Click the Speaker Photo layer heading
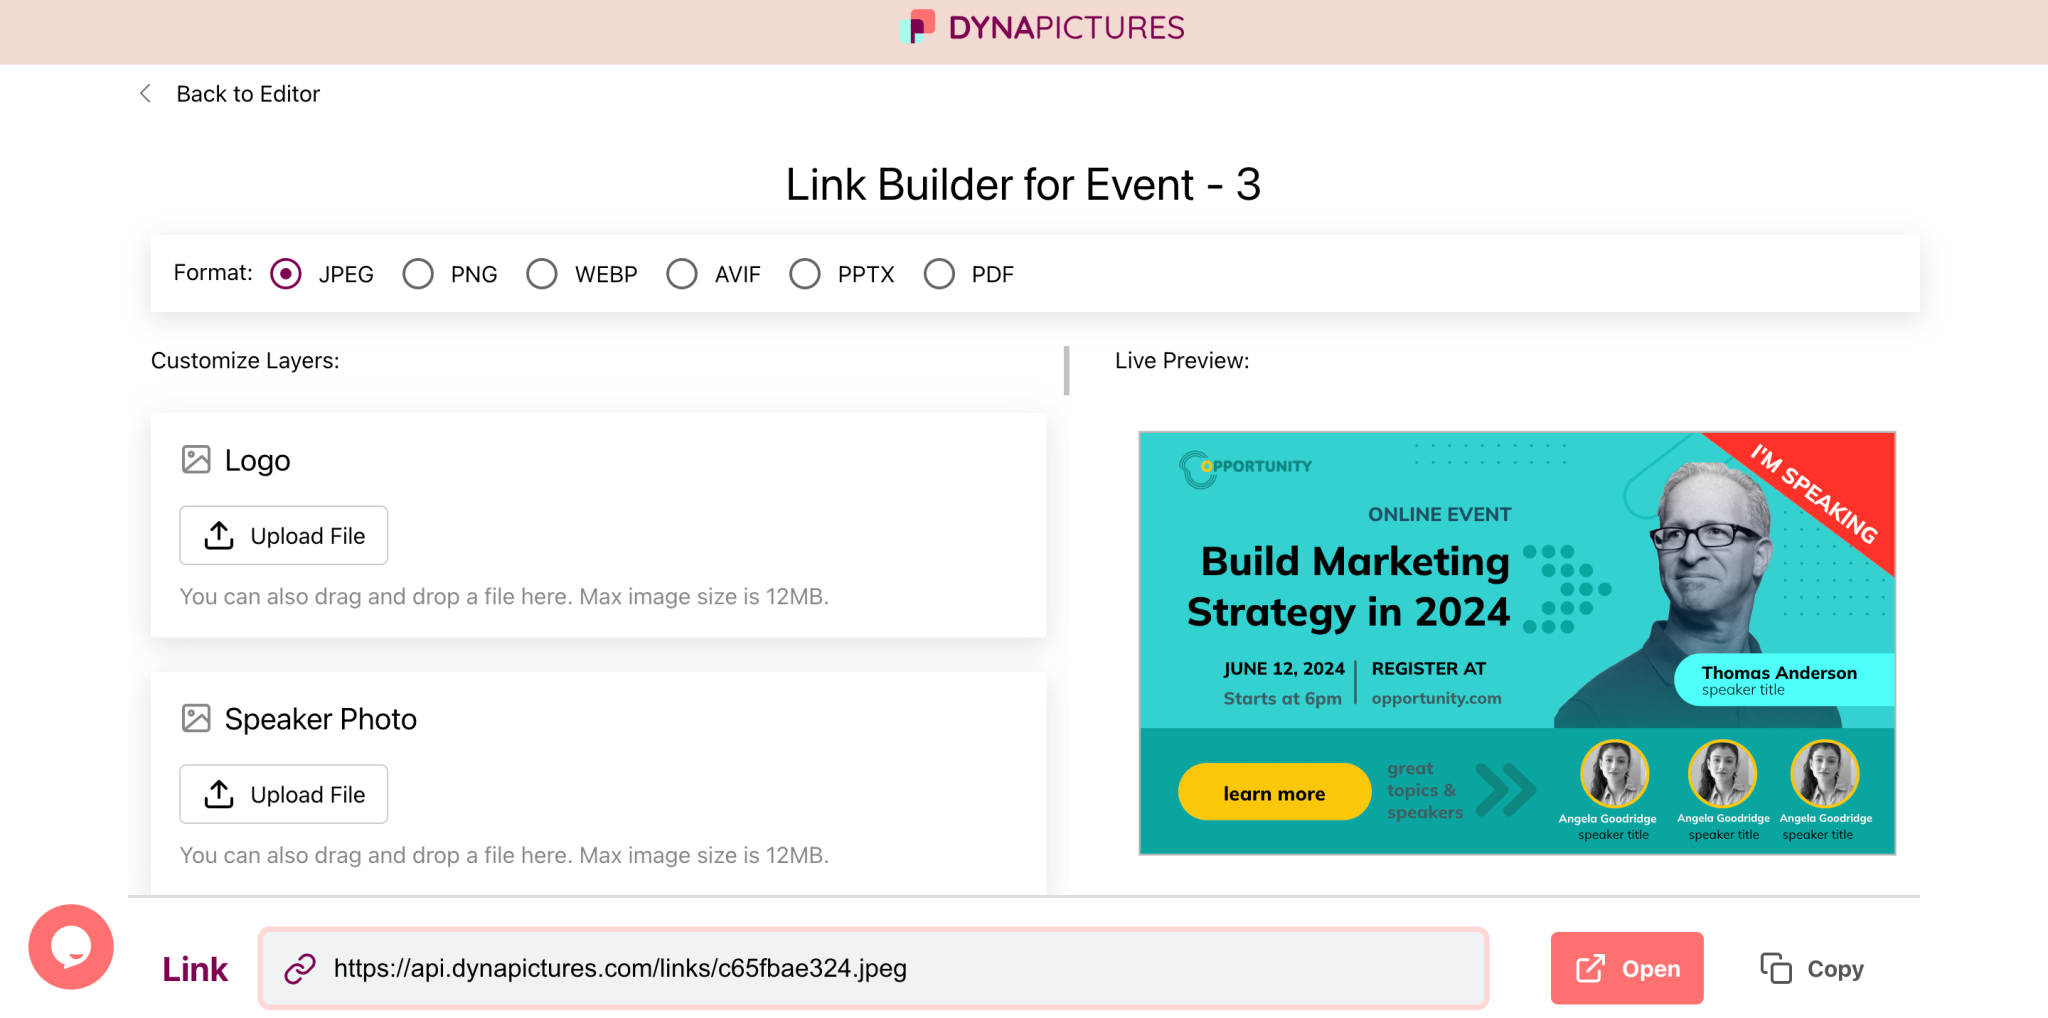 click(320, 719)
